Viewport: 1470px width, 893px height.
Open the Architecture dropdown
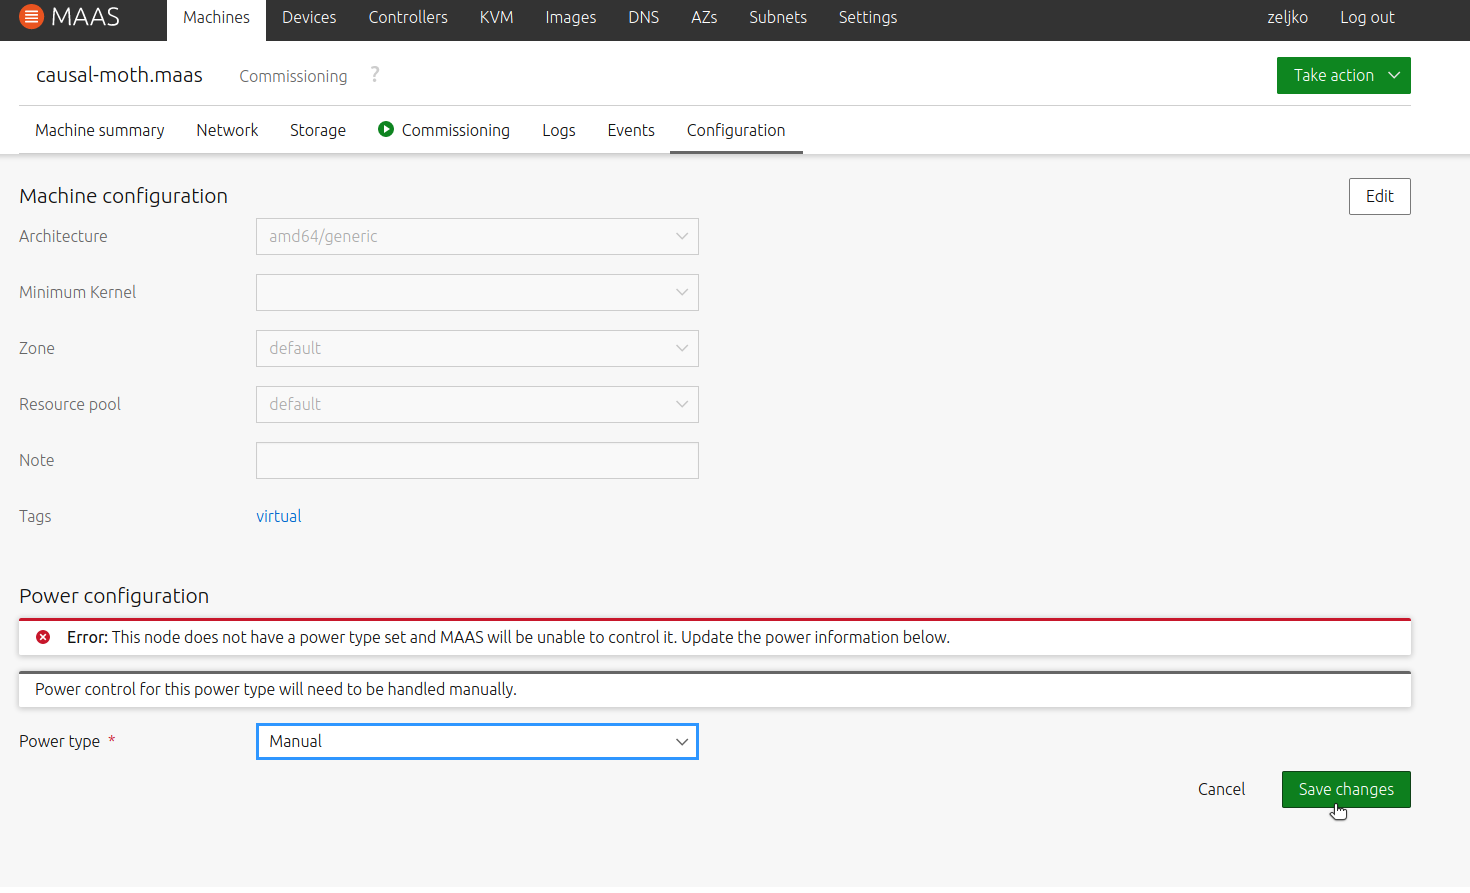click(x=477, y=236)
